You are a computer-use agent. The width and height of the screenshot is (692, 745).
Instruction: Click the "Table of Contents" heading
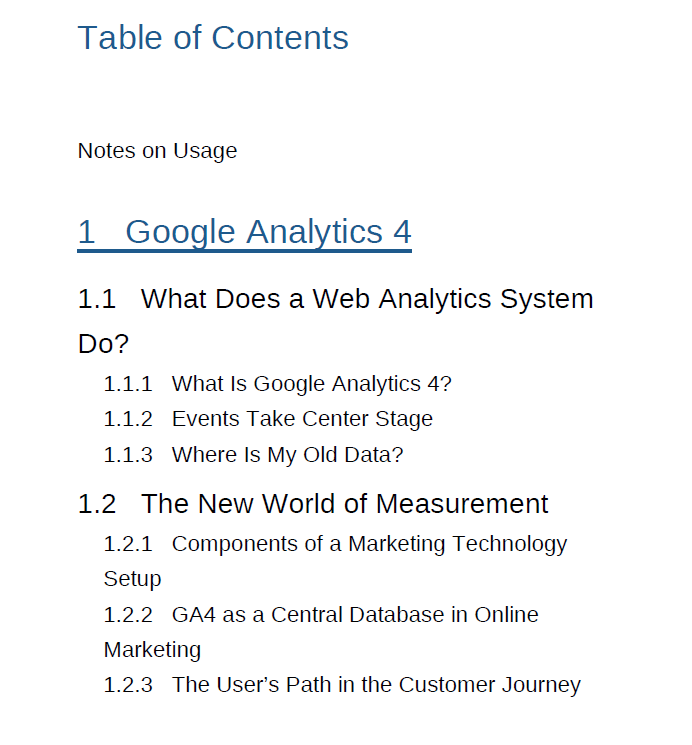coord(213,38)
